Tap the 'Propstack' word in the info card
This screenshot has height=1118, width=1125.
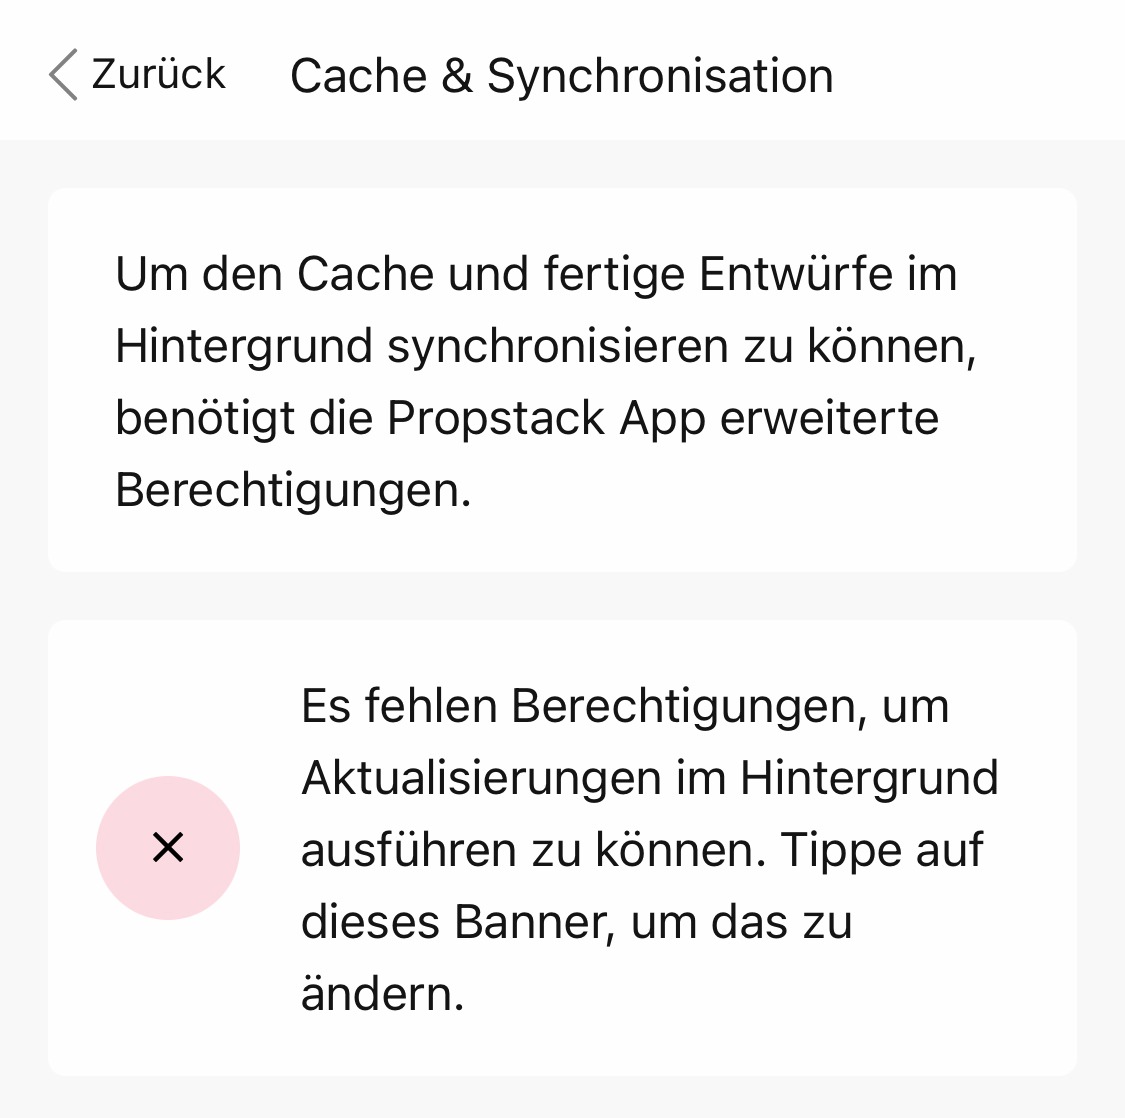[x=496, y=418]
